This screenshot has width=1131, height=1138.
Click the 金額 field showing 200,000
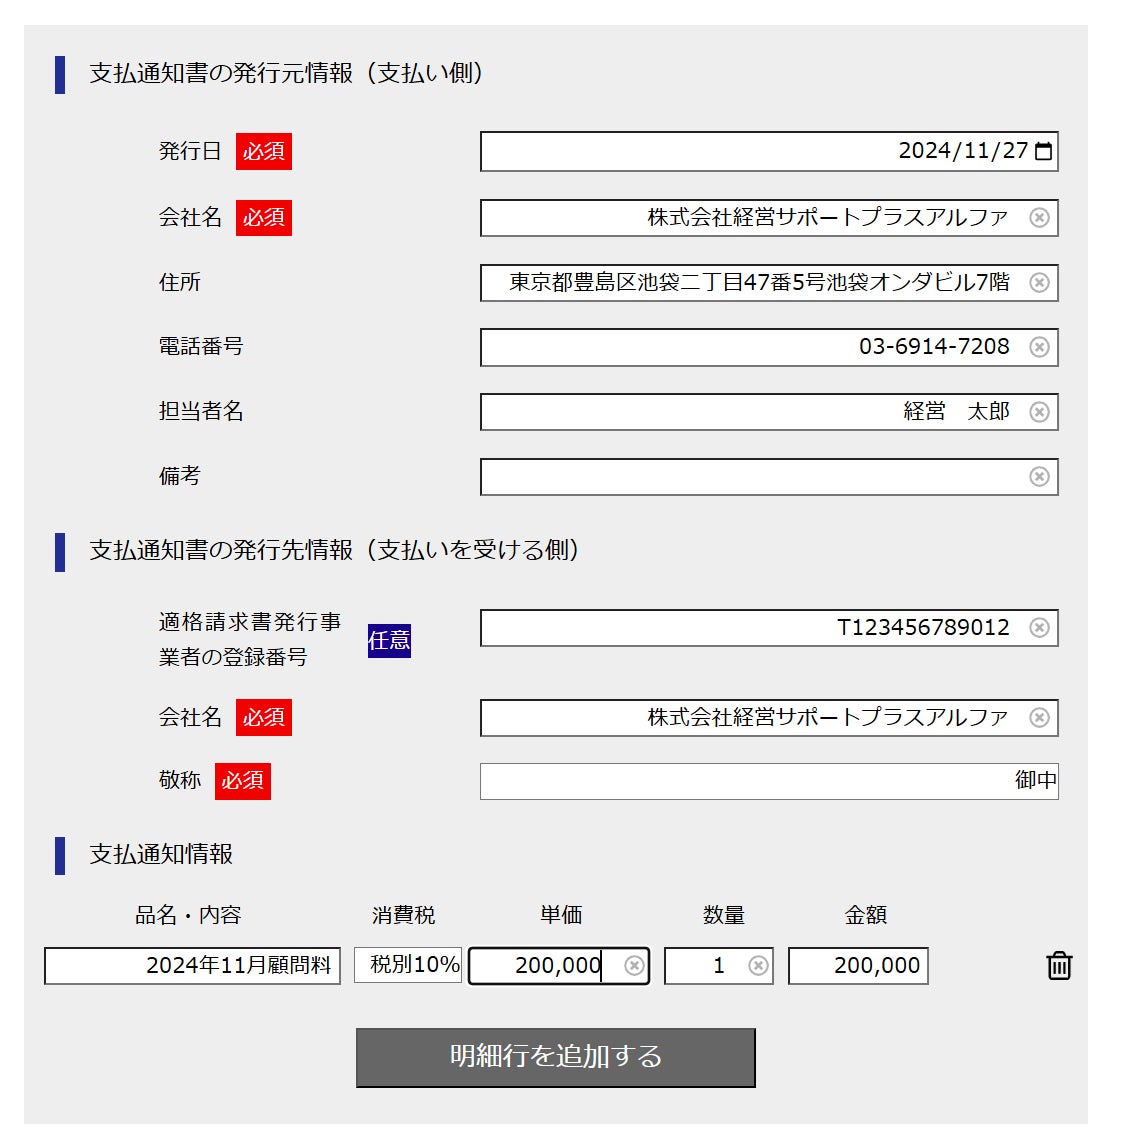(857, 965)
